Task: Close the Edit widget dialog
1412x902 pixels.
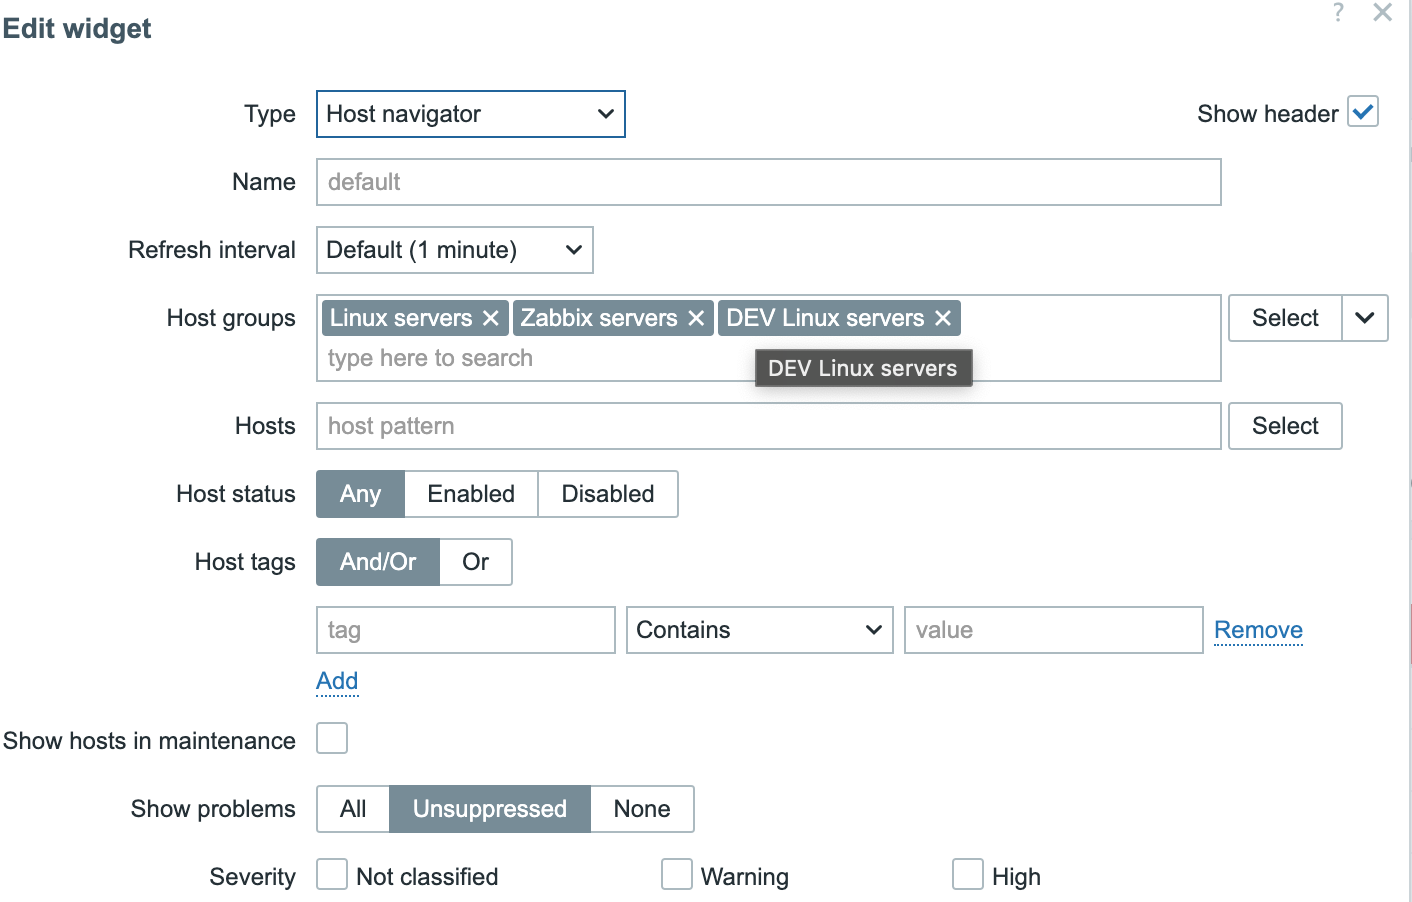Action: point(1382,12)
